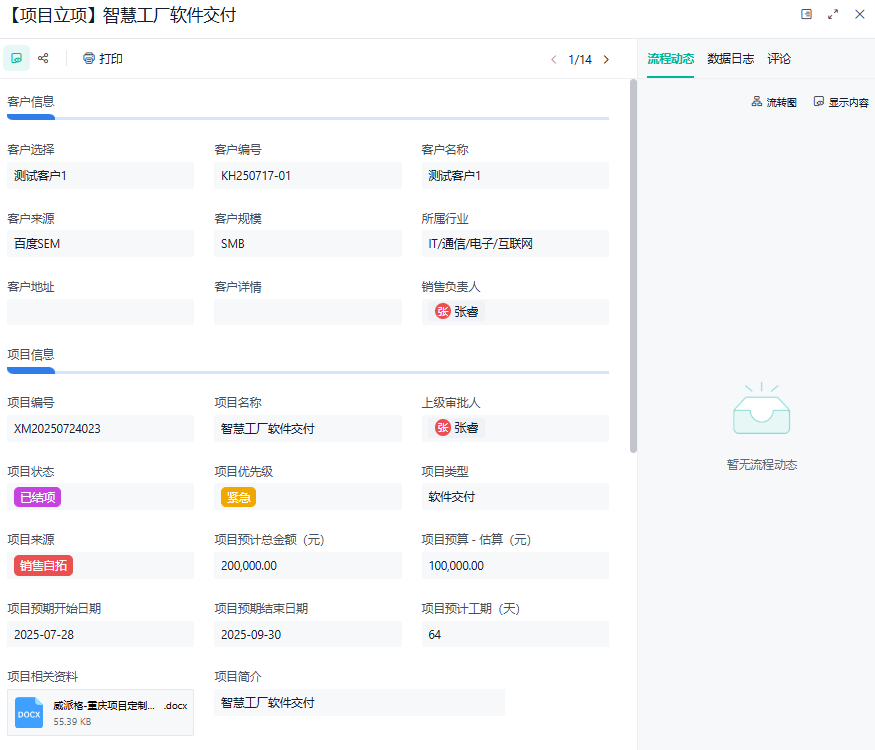Click the share icon in the toolbar
This screenshot has width=875, height=750.
45,57
